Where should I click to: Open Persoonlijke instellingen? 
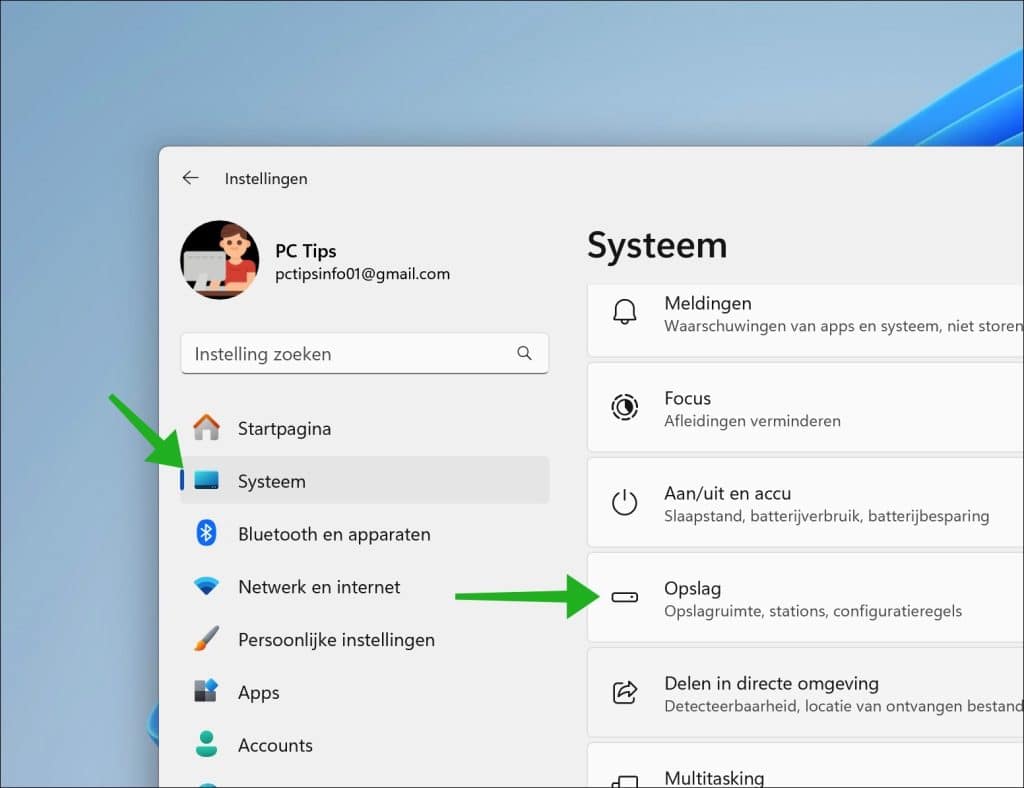coord(336,640)
